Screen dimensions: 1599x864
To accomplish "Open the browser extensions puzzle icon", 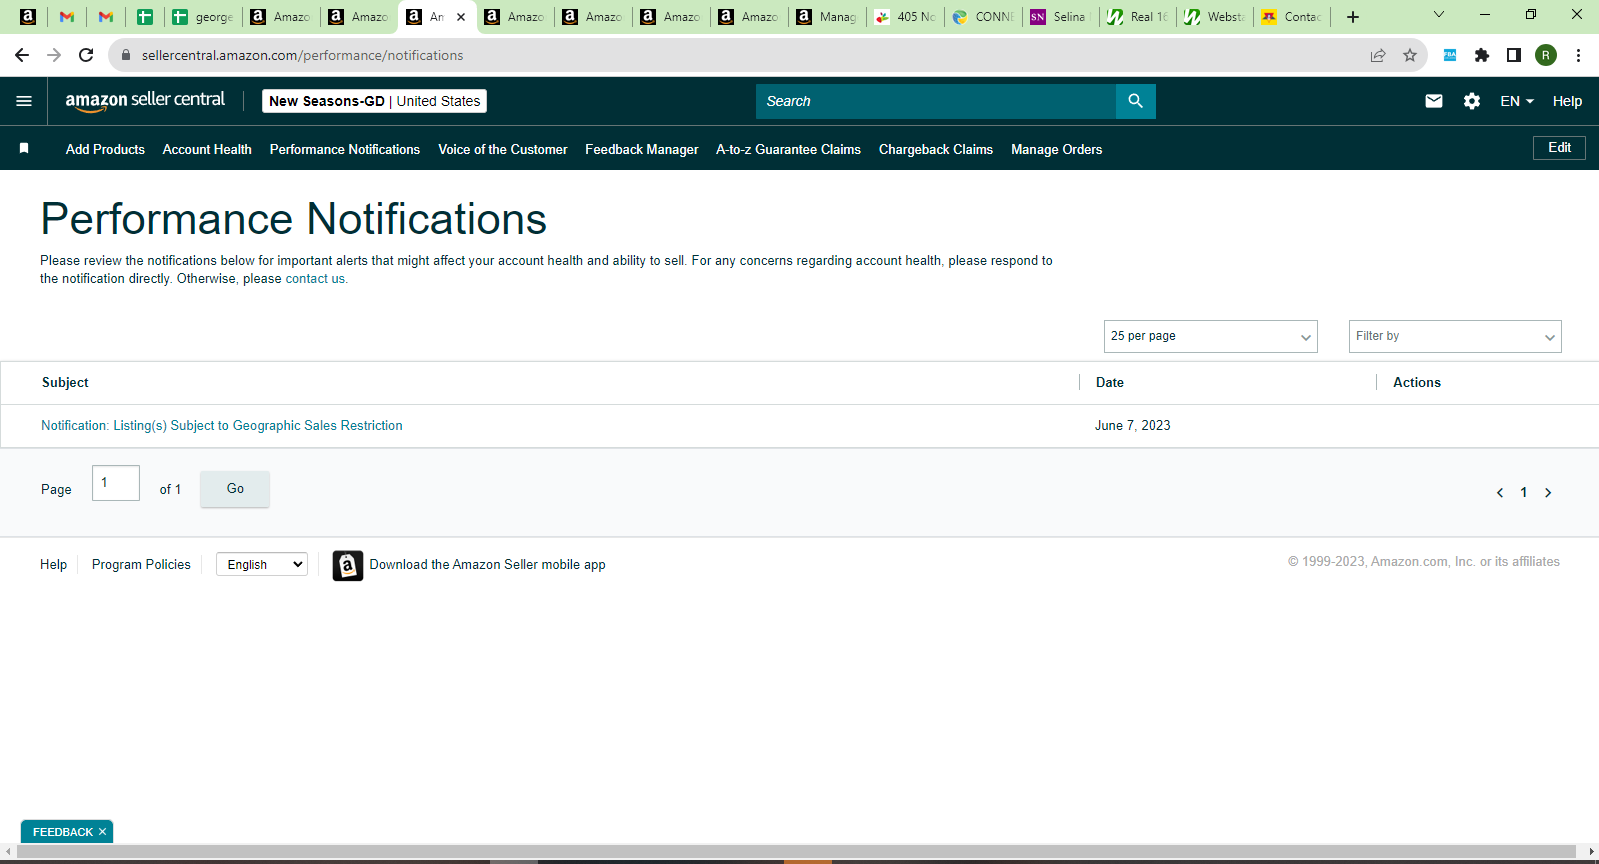I will tap(1482, 55).
